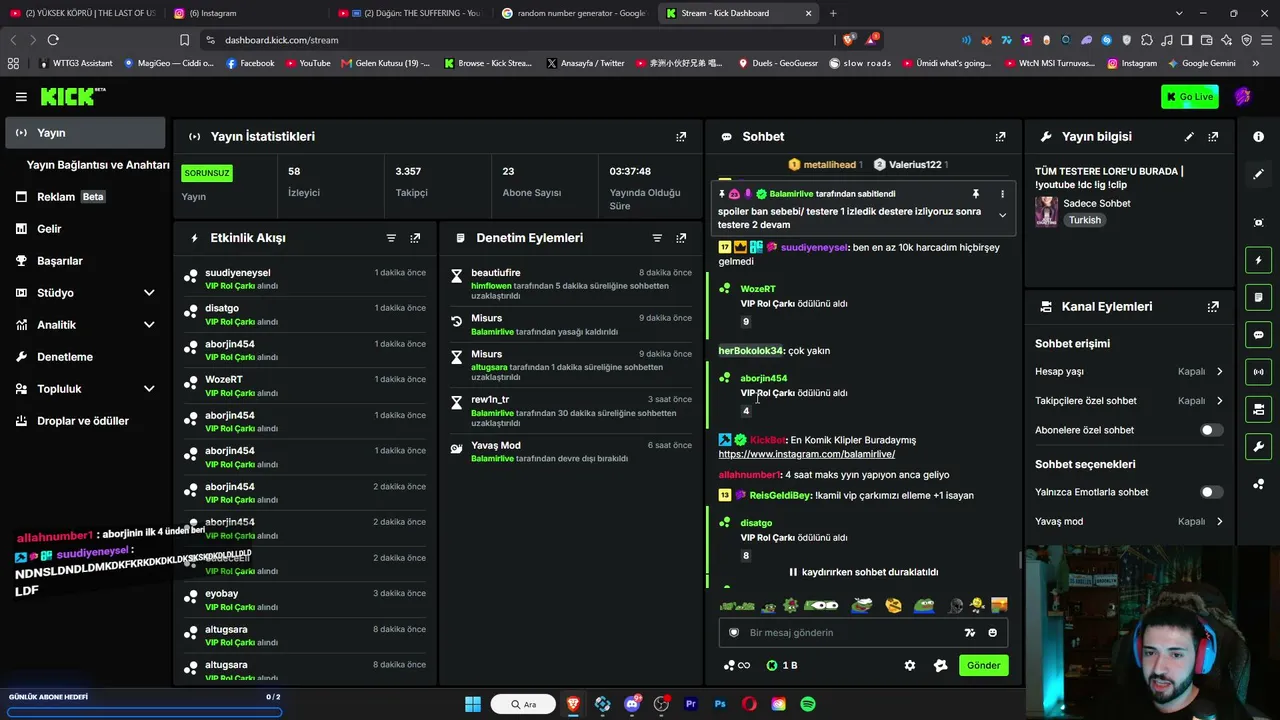Toggle the broadcast stats icon in right rail
Screen dimensions: 1280x720
(x=1258, y=372)
